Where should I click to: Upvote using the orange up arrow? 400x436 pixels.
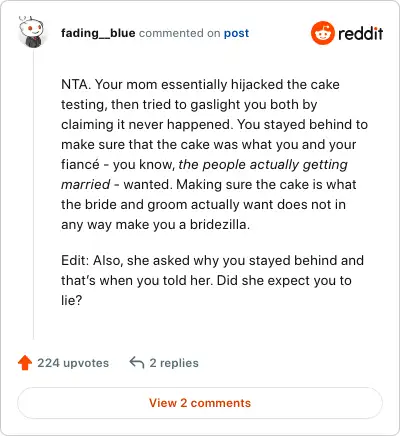coord(25,363)
